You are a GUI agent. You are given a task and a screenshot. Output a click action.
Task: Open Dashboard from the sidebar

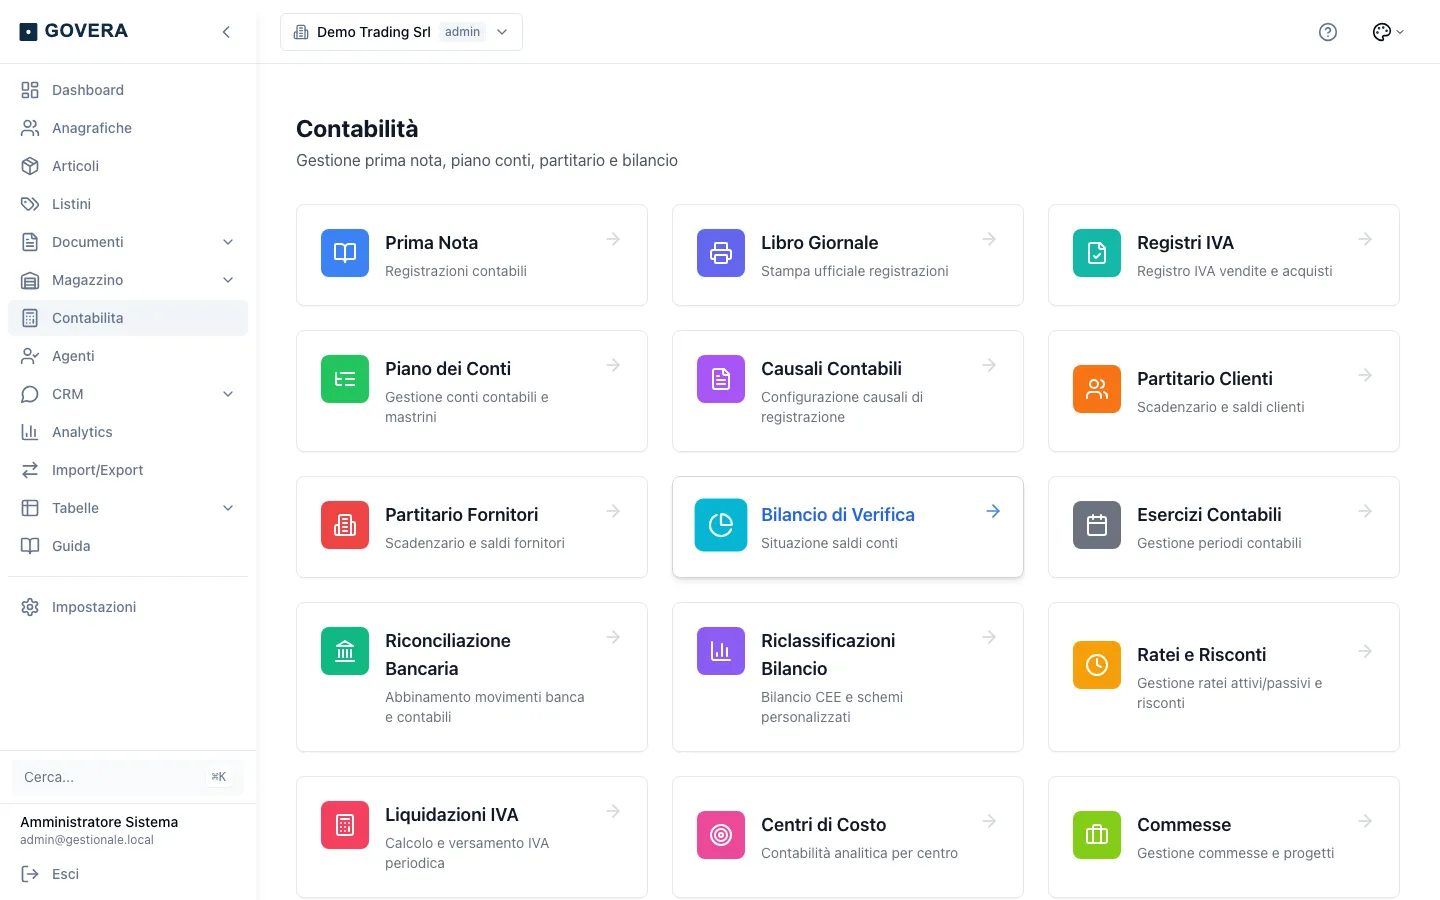click(x=128, y=90)
